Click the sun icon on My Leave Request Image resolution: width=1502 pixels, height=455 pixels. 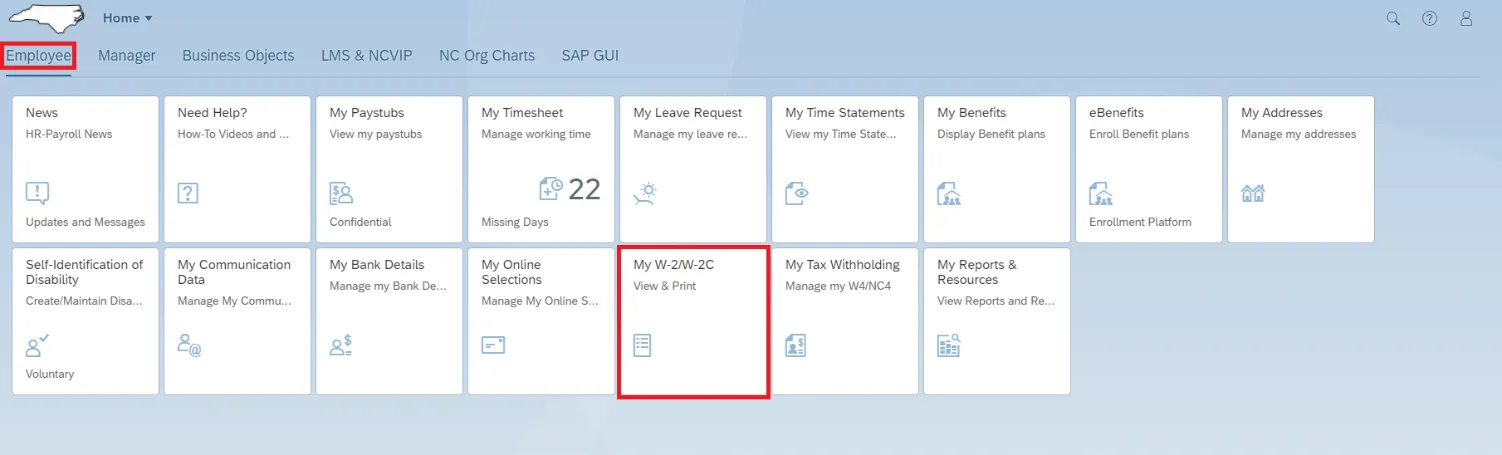[645, 193]
